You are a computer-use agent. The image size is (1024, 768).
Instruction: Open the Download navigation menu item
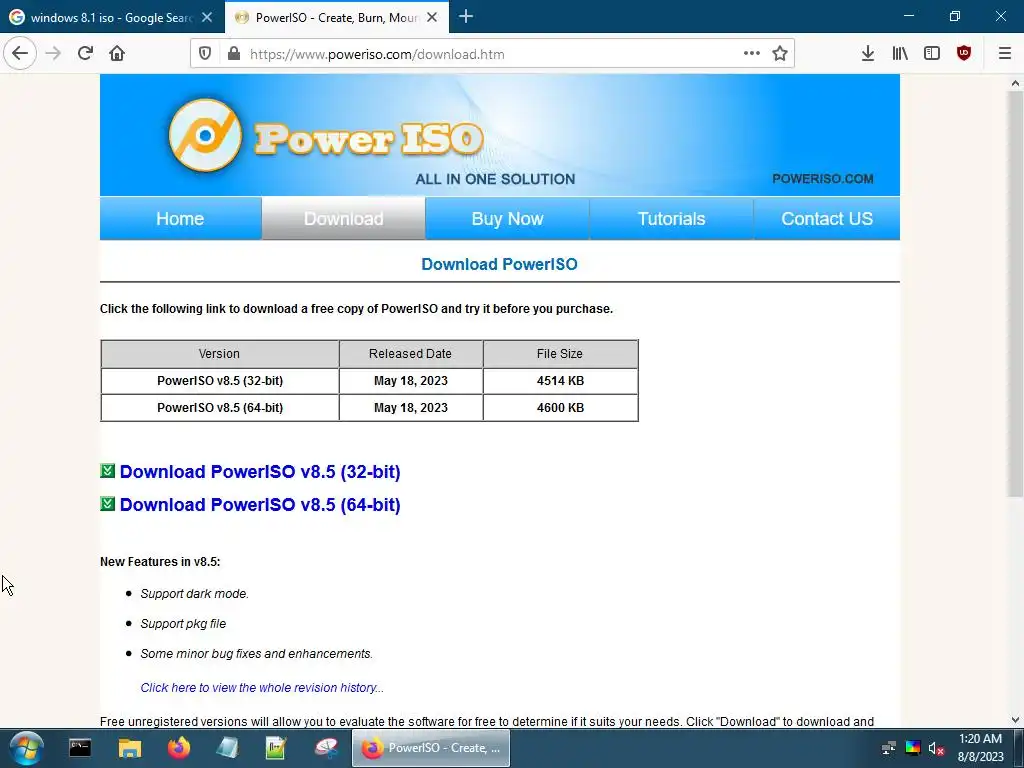344,219
